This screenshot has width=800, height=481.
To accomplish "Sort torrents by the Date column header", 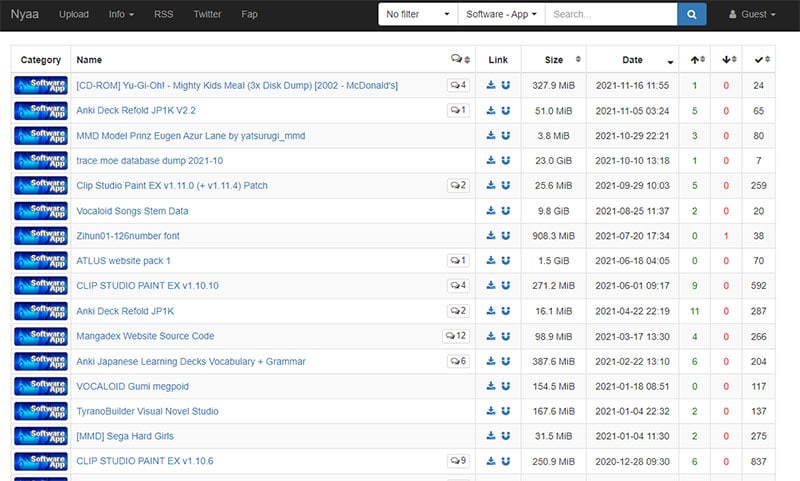I will [632, 60].
